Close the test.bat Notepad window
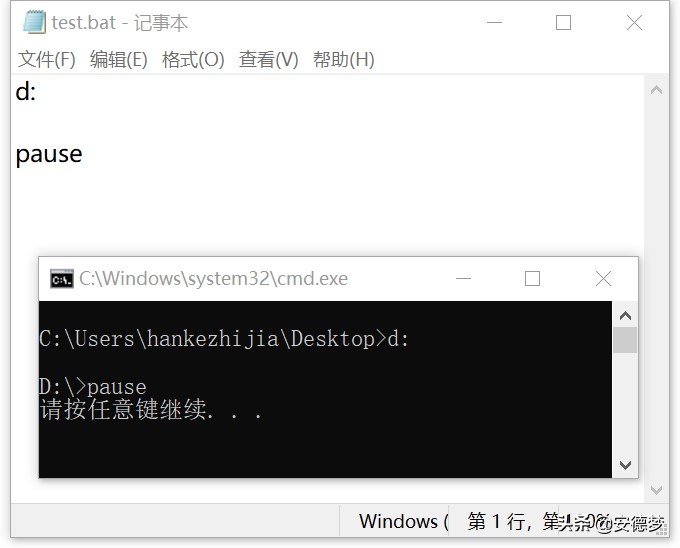The height and width of the screenshot is (548, 680). coord(634,22)
